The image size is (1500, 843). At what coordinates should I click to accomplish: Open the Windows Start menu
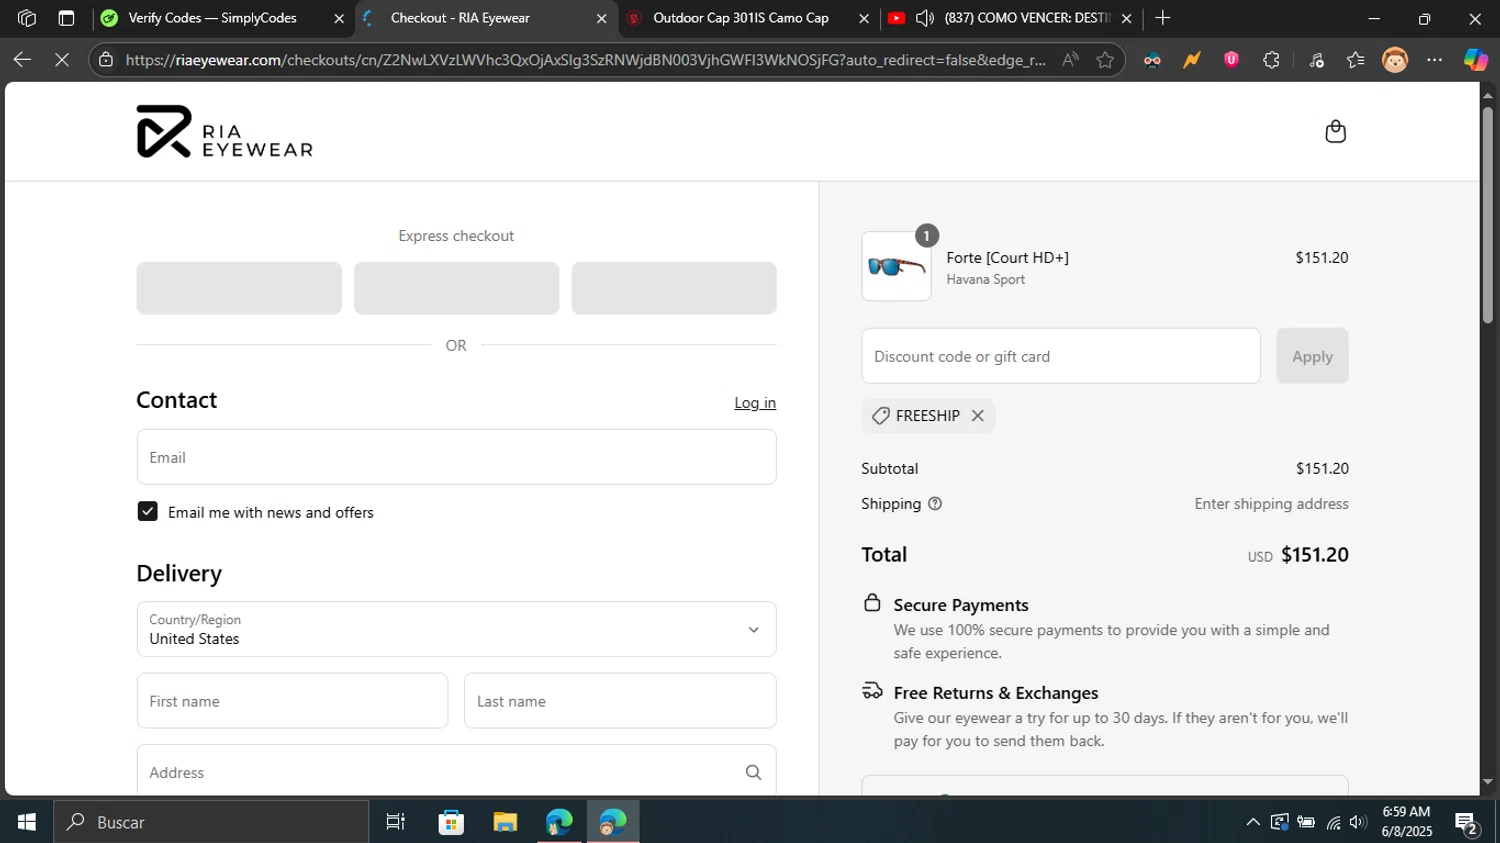point(26,822)
